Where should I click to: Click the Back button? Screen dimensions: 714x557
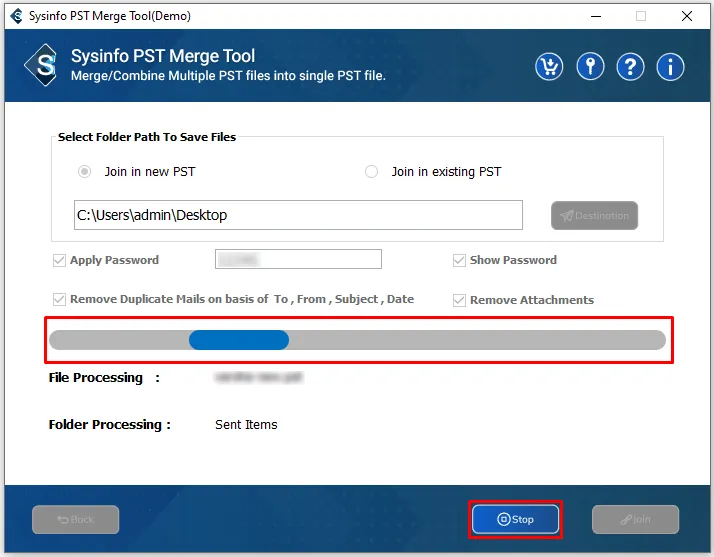click(76, 519)
